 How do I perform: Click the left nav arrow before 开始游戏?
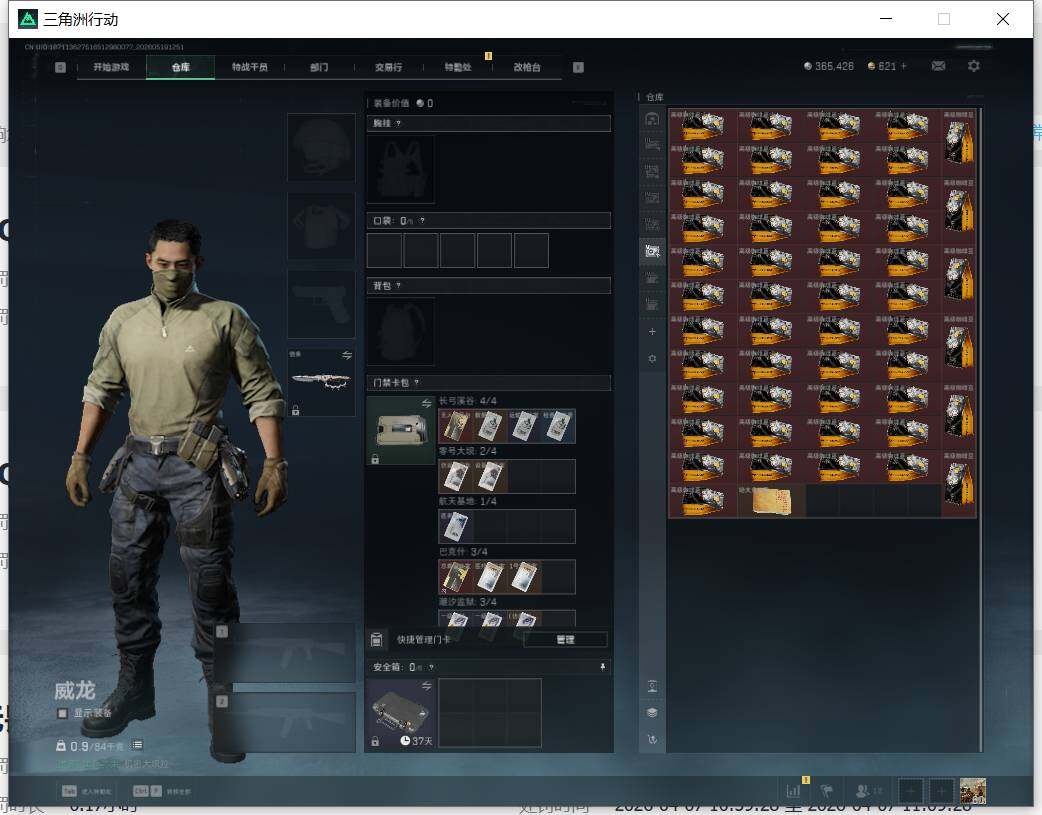(x=60, y=67)
